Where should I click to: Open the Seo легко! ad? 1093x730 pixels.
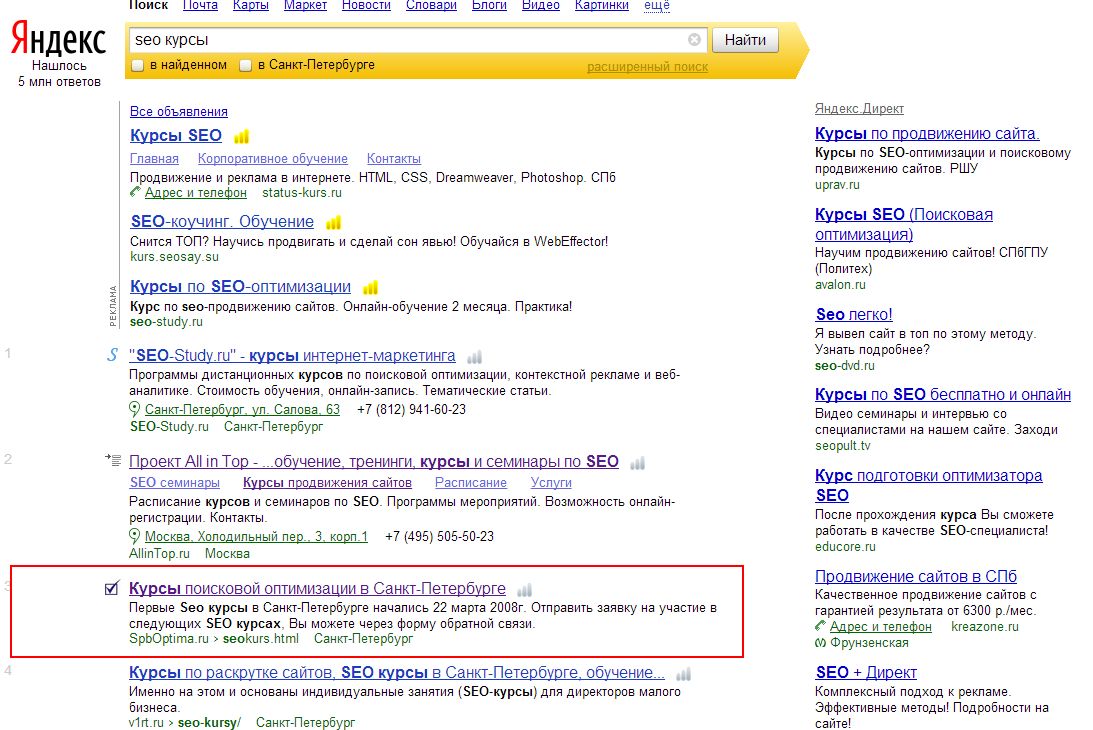(854, 314)
